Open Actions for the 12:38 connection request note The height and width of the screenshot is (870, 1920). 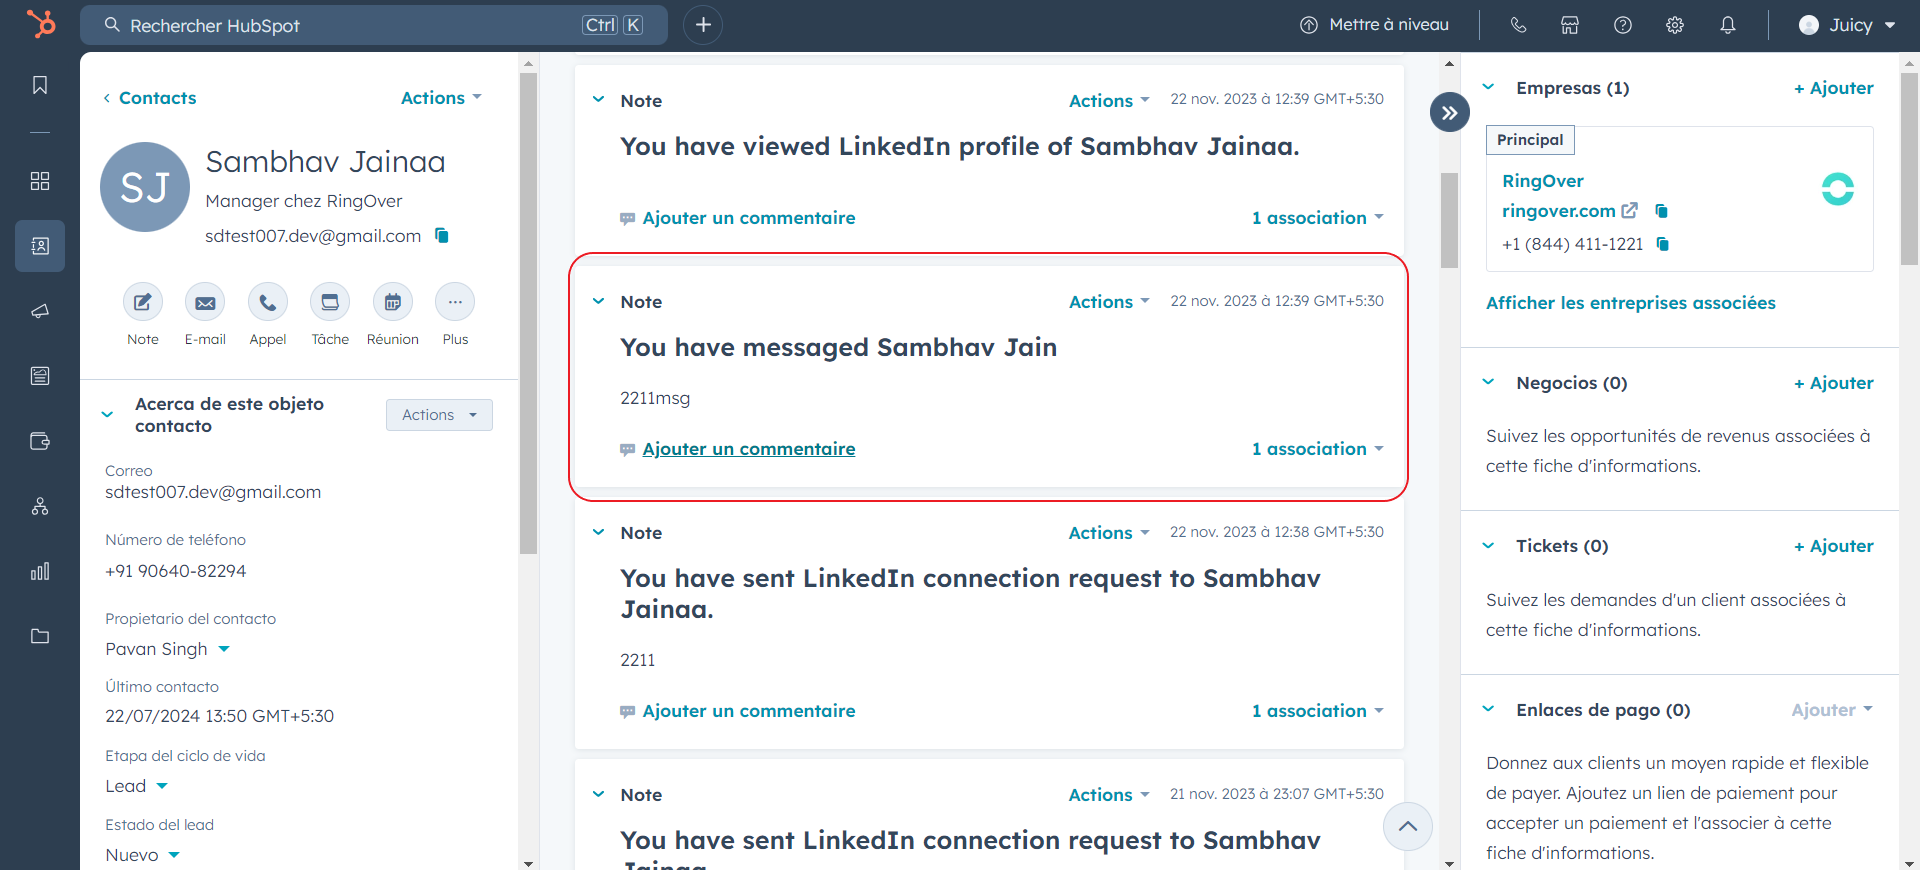point(1109,533)
